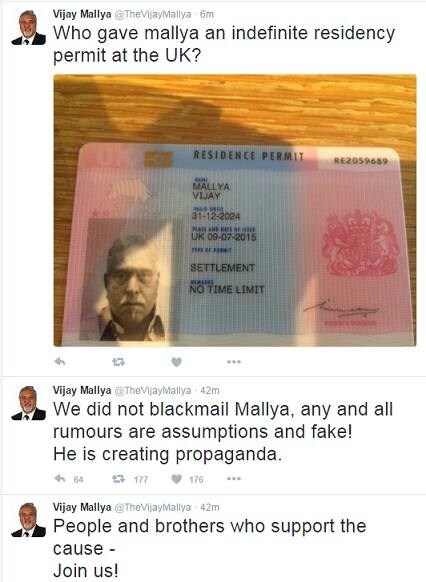Screen dimensions: 426x582
Task: Click the Vijay Mallya name on first tweet
Action: coord(82,14)
